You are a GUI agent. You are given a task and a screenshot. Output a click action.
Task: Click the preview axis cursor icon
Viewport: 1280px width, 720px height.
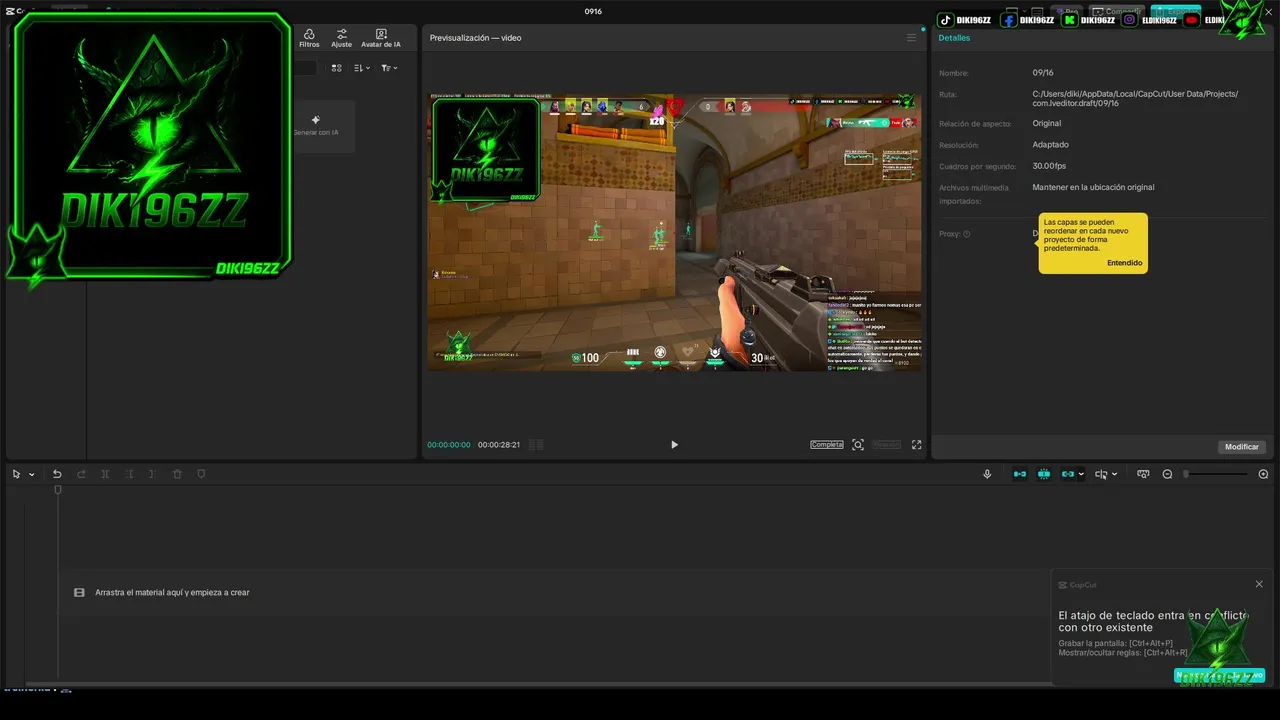[x=1101, y=474]
